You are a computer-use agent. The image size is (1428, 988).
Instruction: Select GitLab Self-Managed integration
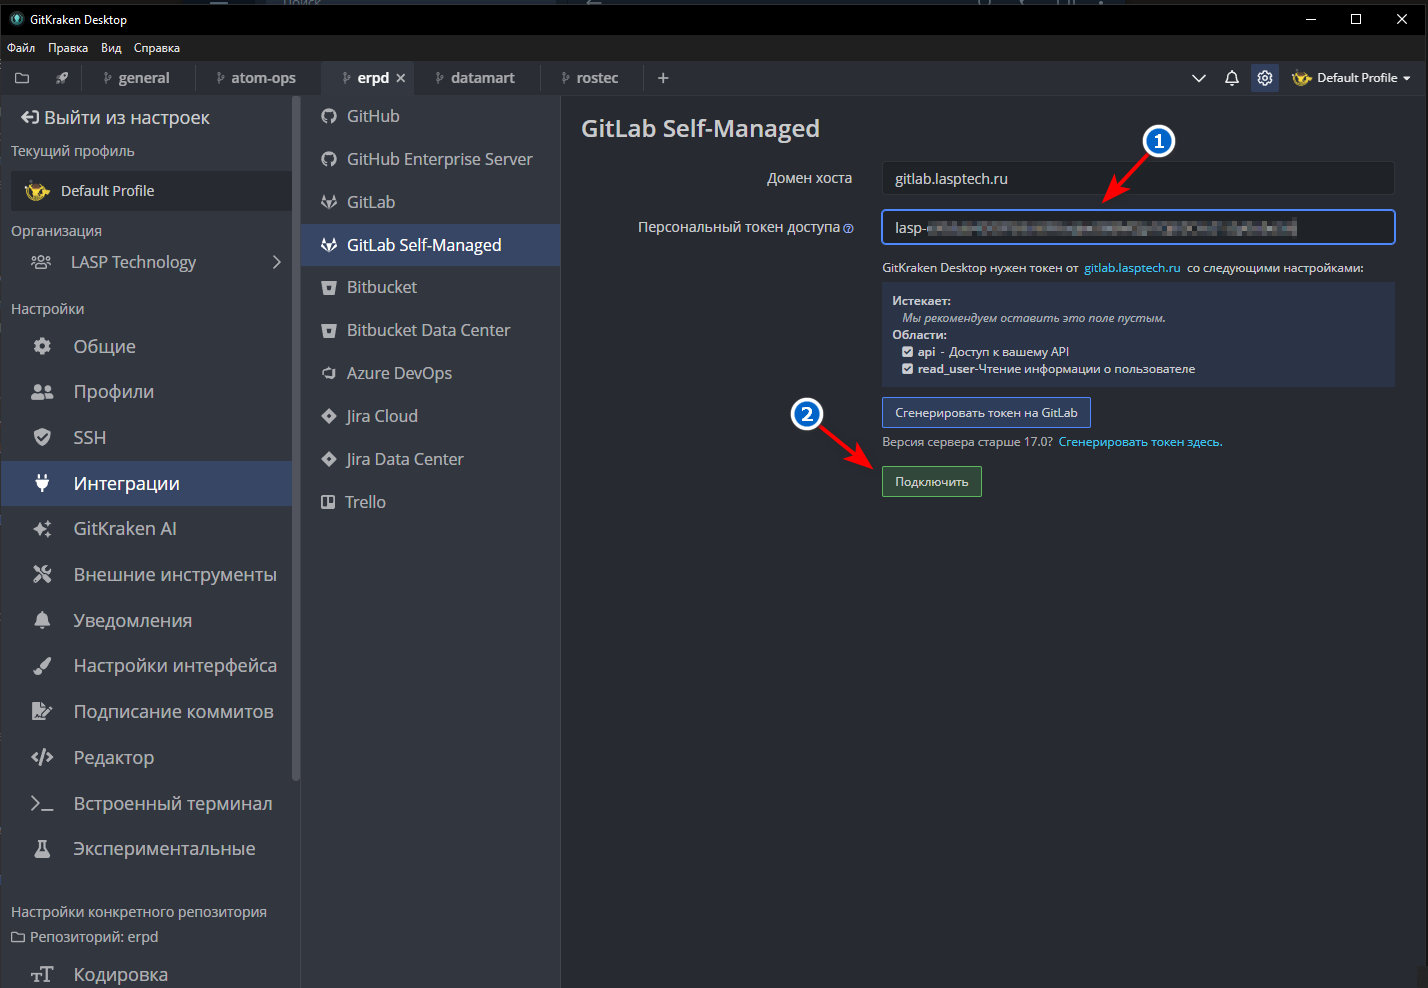(x=430, y=245)
